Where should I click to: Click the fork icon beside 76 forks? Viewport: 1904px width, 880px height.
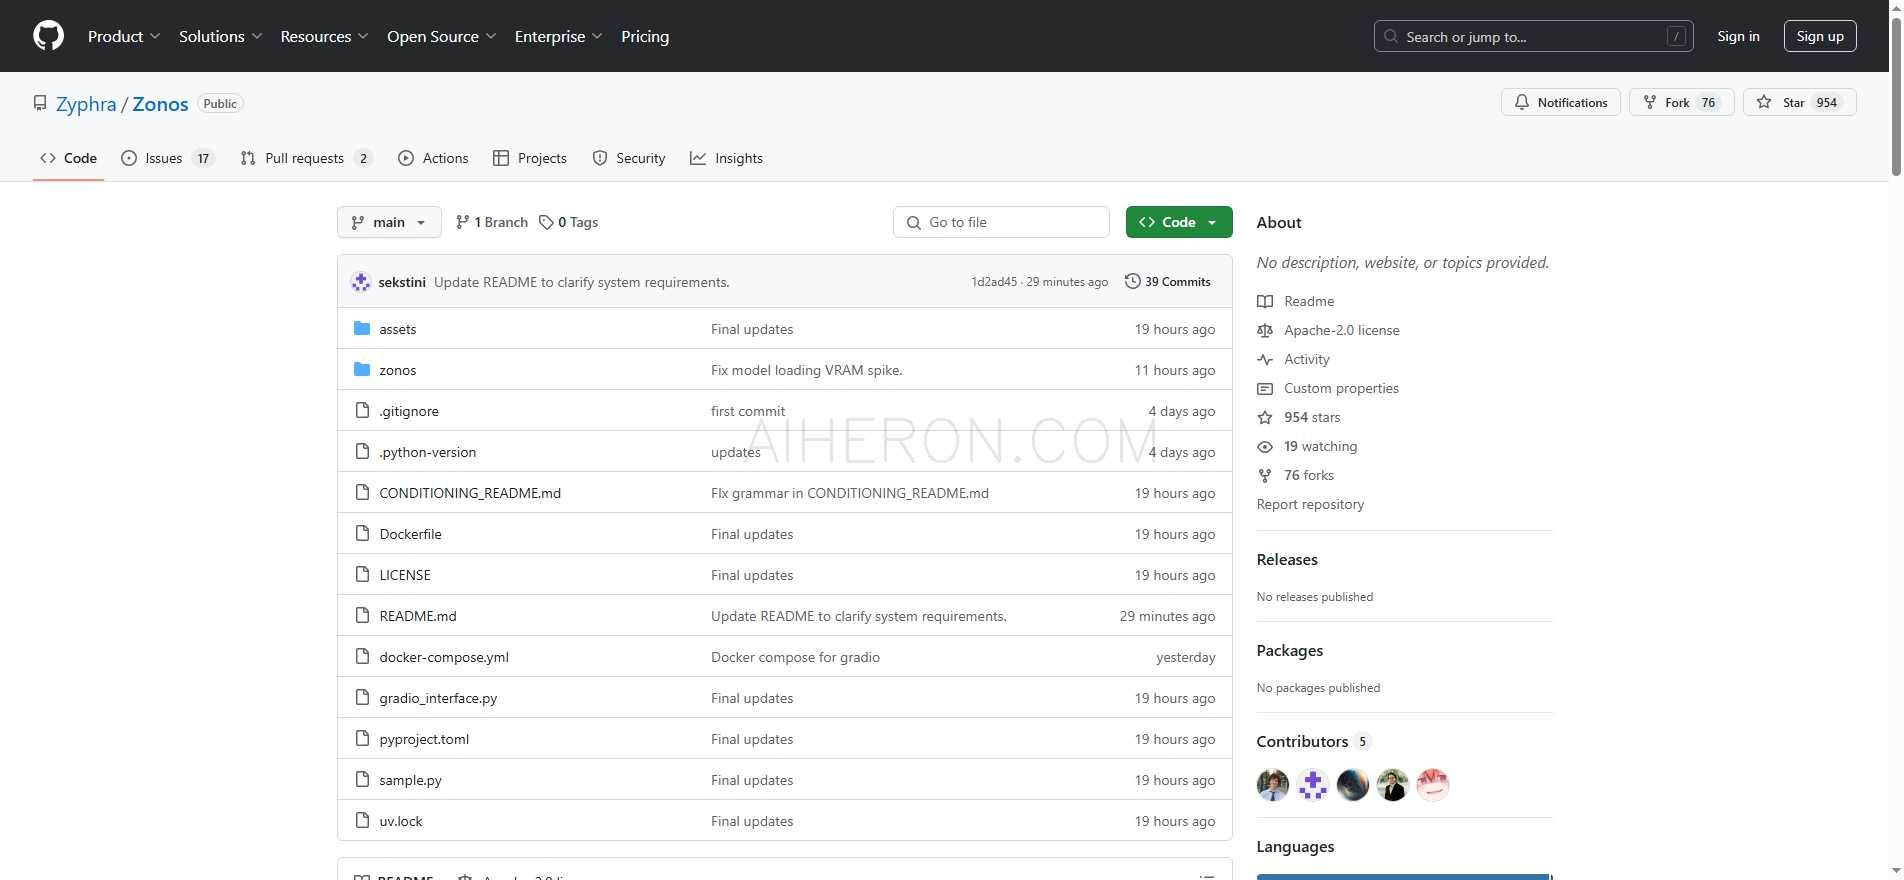(x=1265, y=475)
